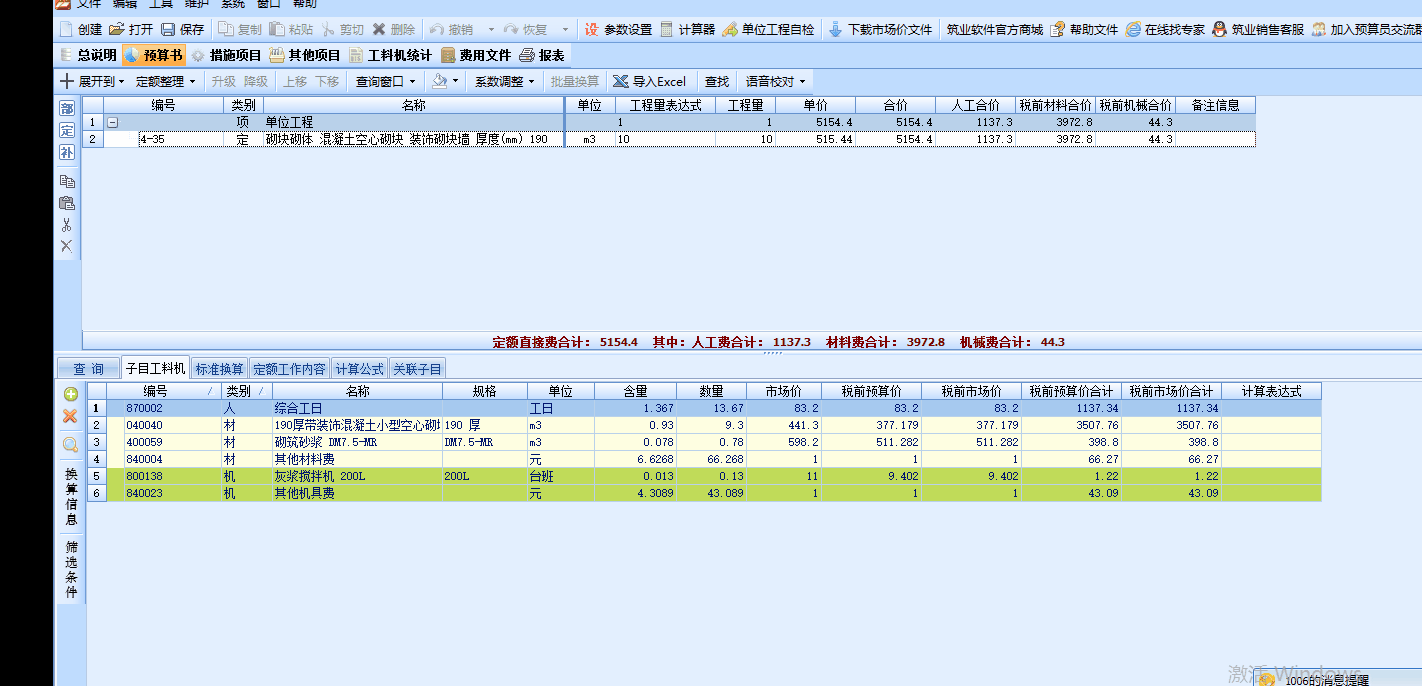Click the magnifier search icon in lower panel
This screenshot has width=1422, height=686.
pyautogui.click(x=70, y=445)
